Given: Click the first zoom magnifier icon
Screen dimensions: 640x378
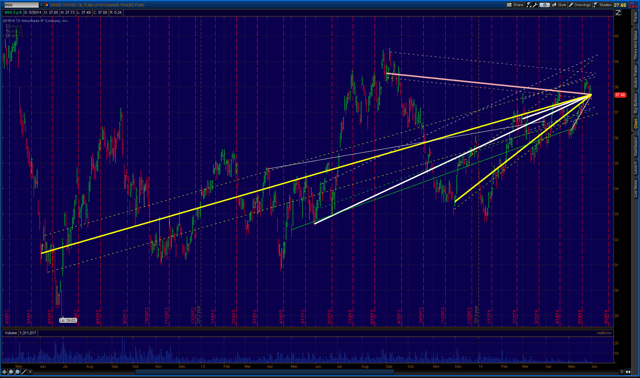Looking at the screenshot, I should point(11,372).
